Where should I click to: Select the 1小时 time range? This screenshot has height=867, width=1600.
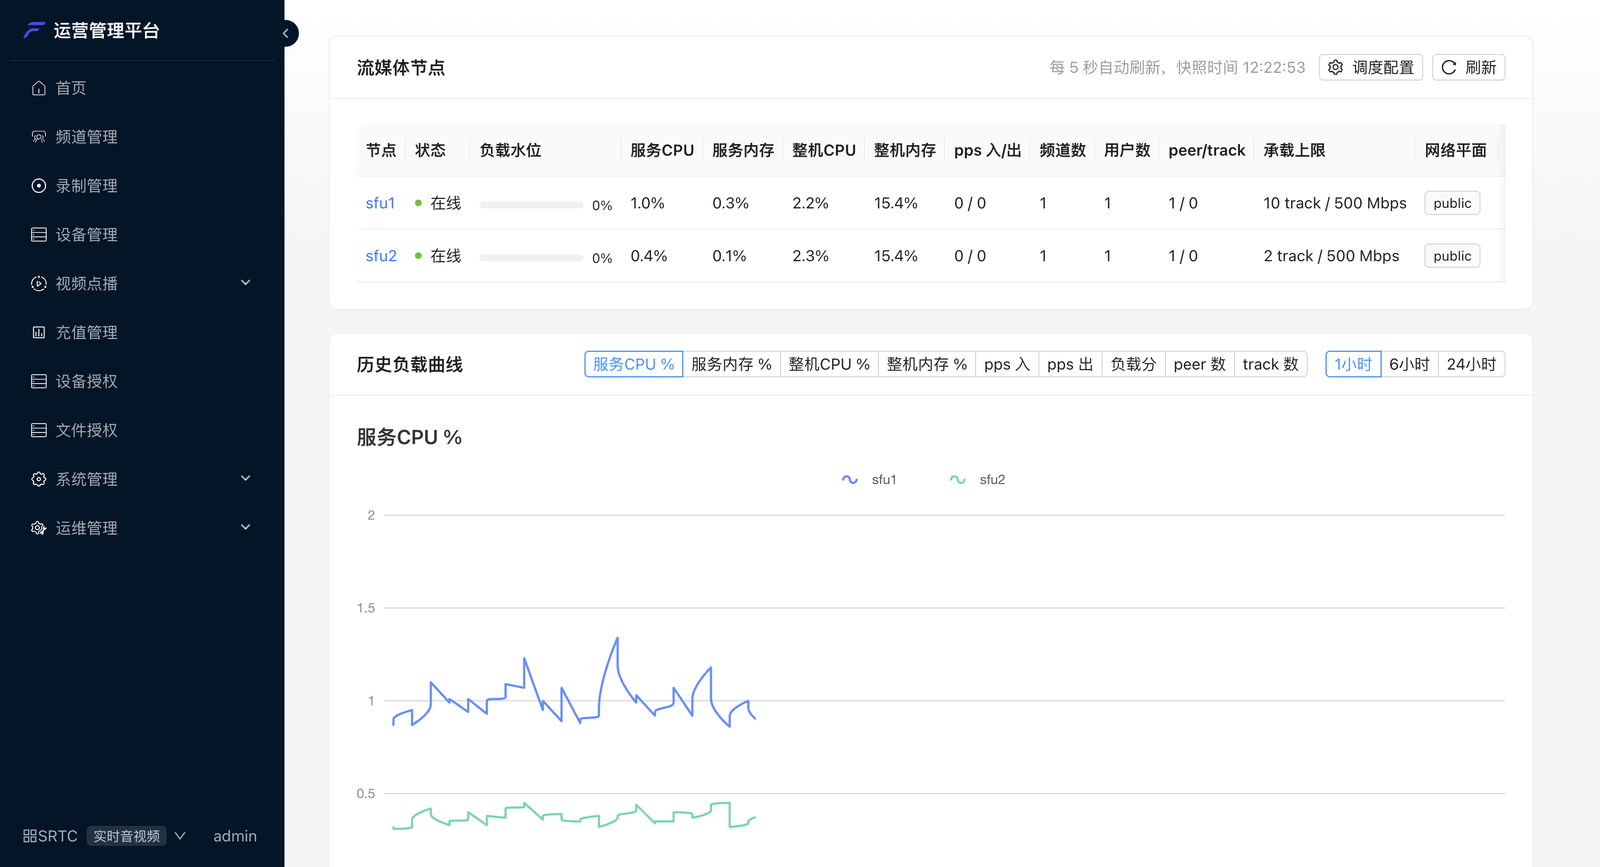pos(1353,364)
